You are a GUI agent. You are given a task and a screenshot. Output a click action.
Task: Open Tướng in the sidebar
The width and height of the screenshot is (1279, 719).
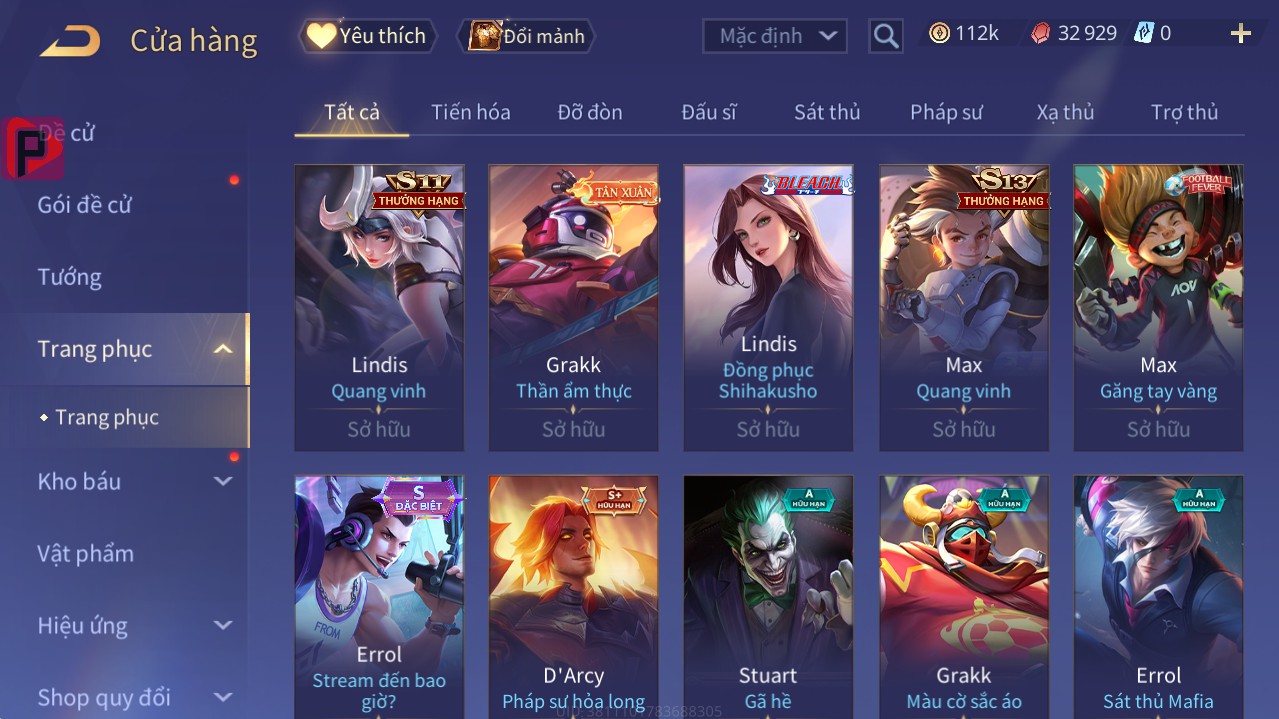click(70, 277)
